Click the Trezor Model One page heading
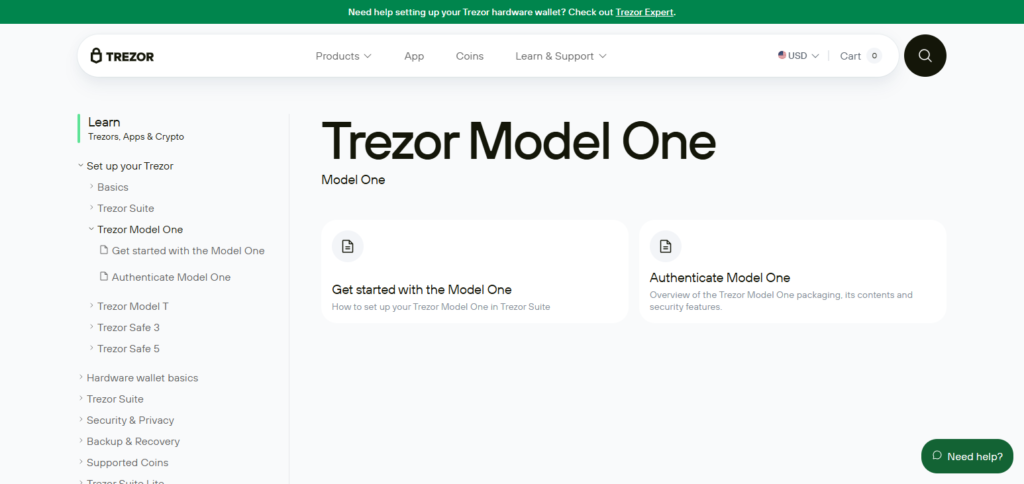This screenshot has height=484, width=1024. (x=519, y=141)
